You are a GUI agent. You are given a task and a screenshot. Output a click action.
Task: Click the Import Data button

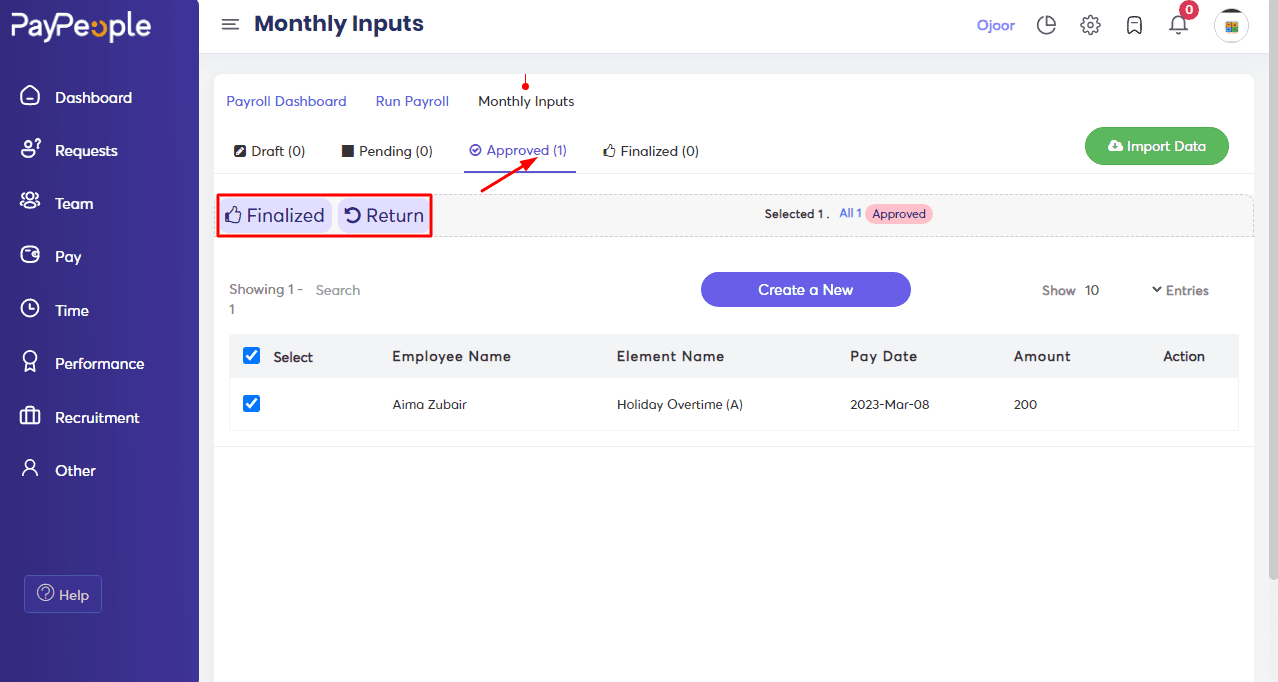[1156, 146]
